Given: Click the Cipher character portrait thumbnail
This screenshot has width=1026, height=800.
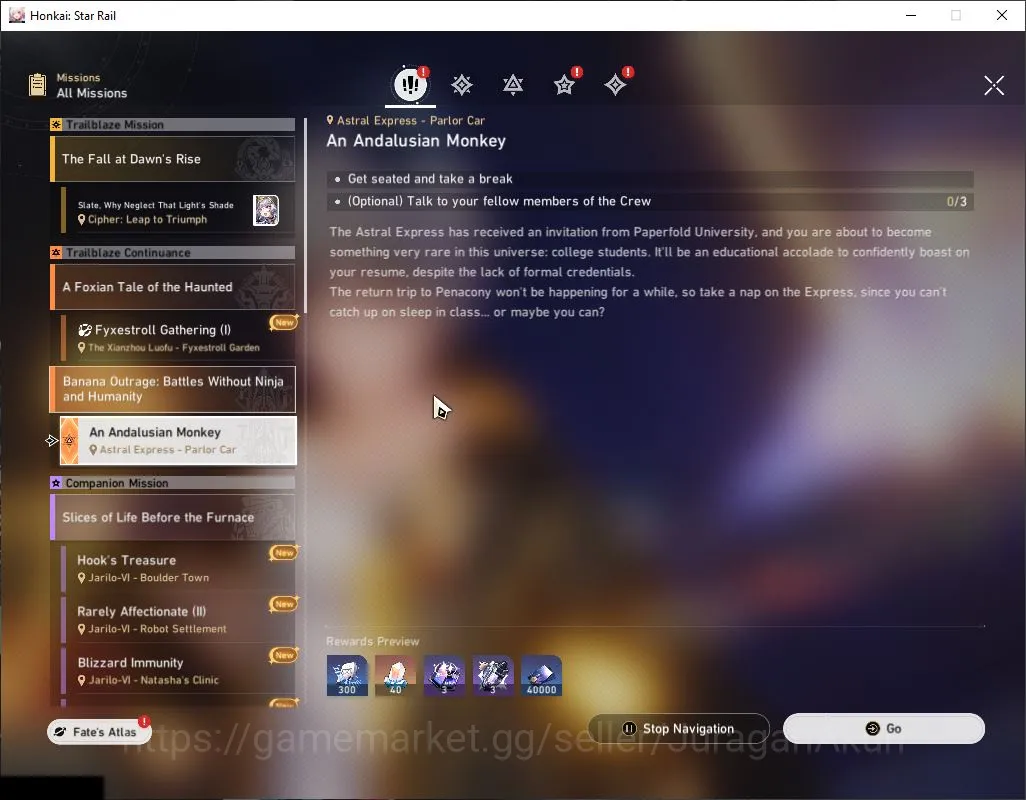Looking at the screenshot, I should (266, 211).
